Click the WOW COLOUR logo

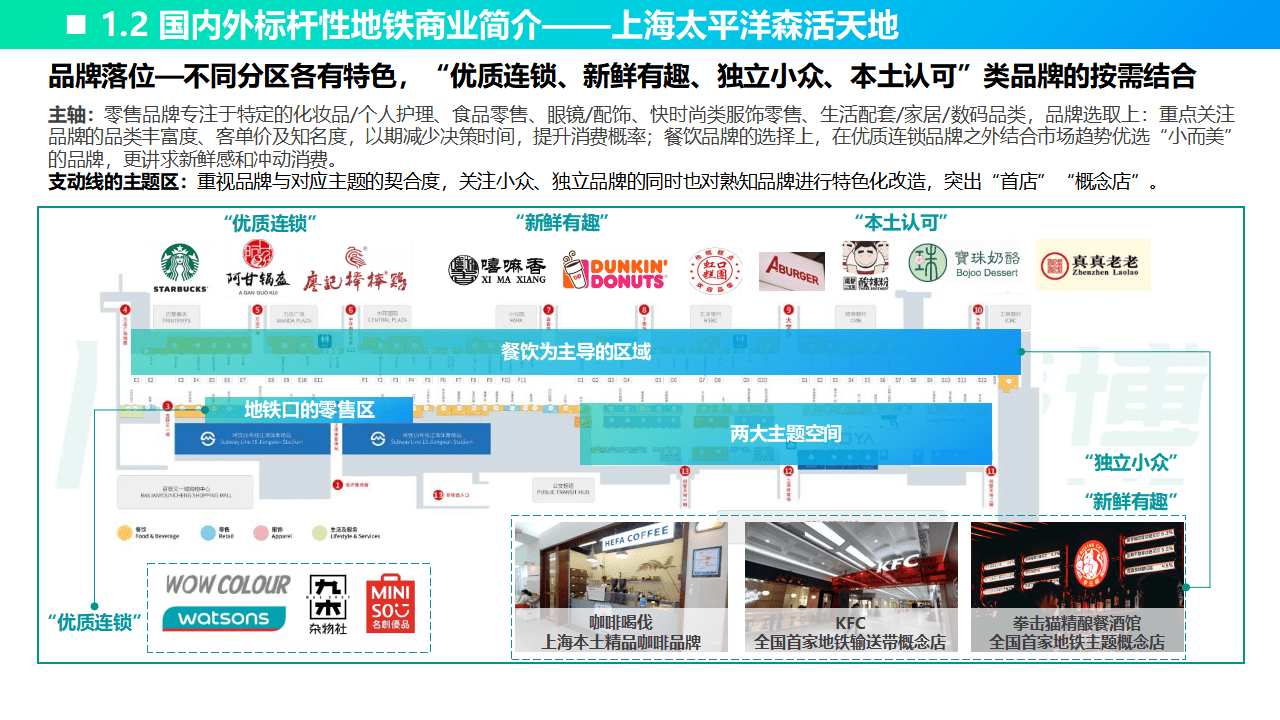(227, 584)
